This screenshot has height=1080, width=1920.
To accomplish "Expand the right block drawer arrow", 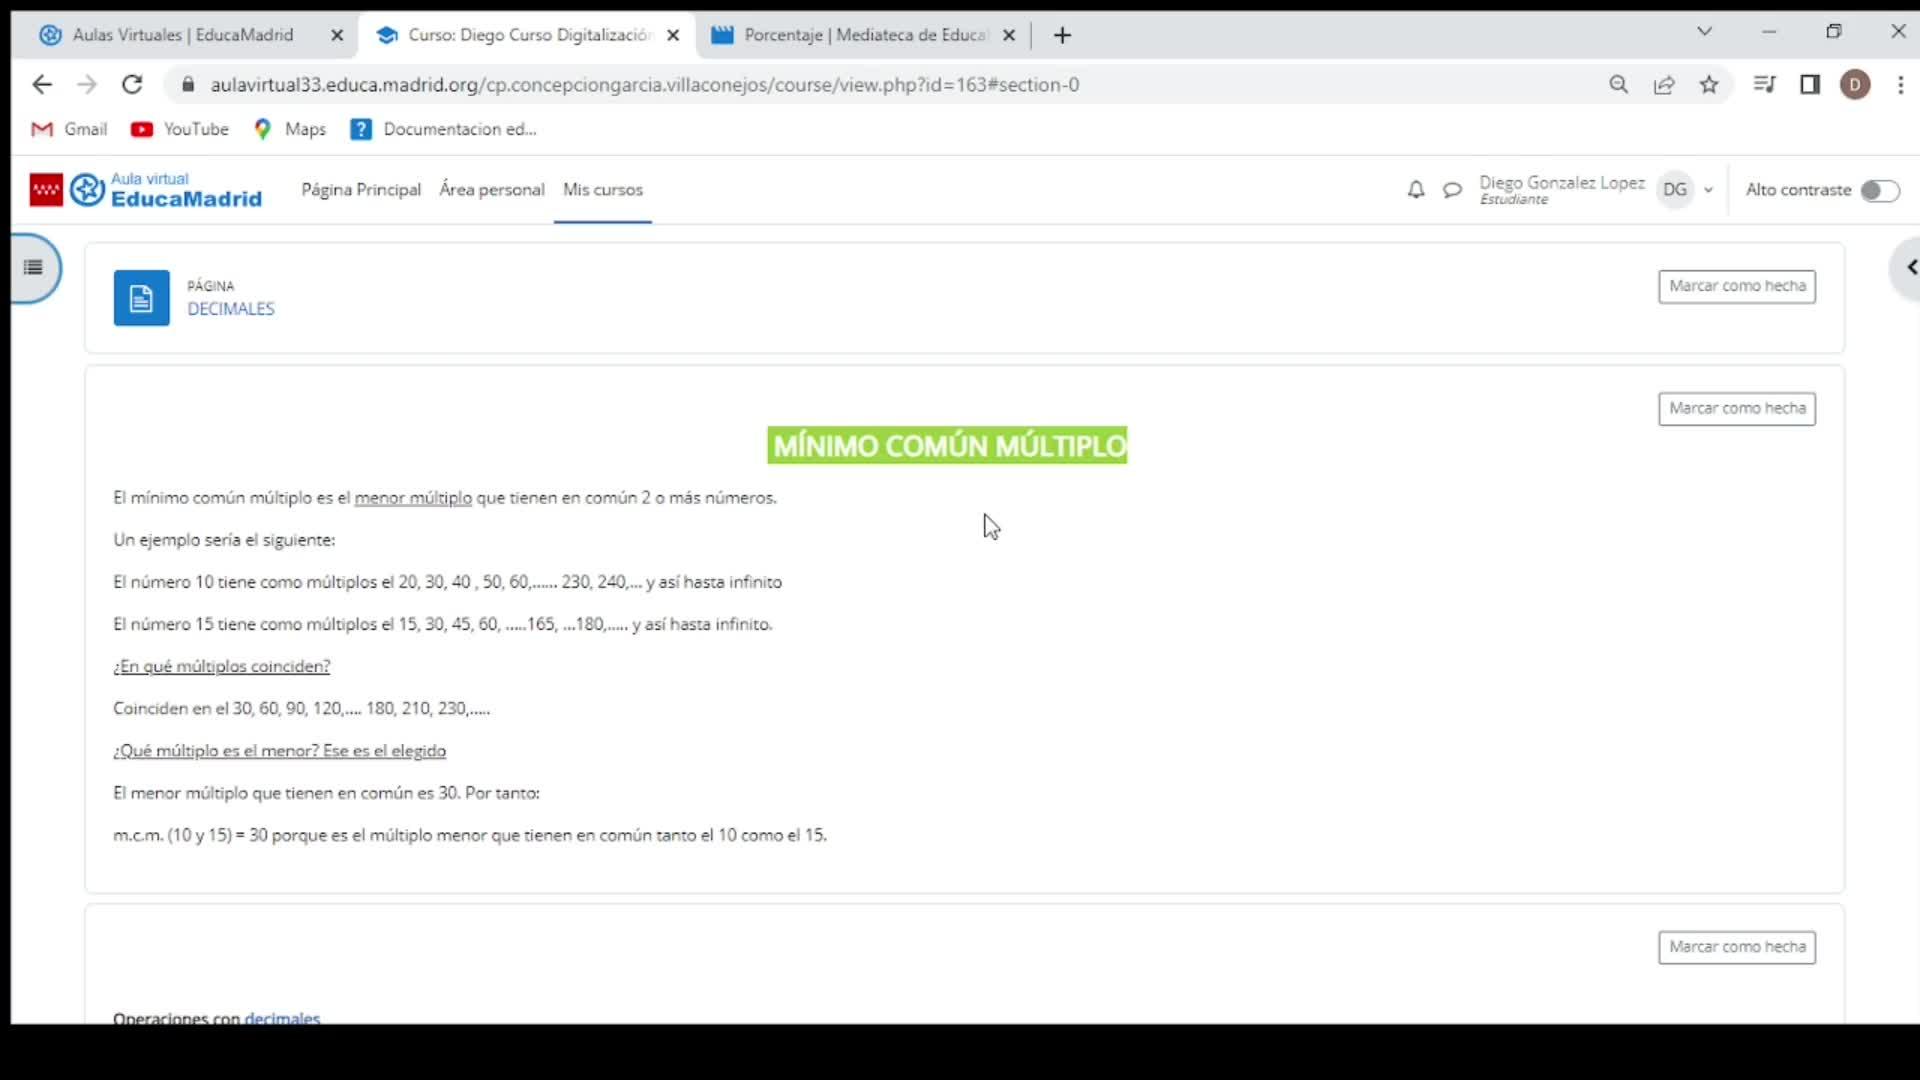I will (x=1910, y=268).
